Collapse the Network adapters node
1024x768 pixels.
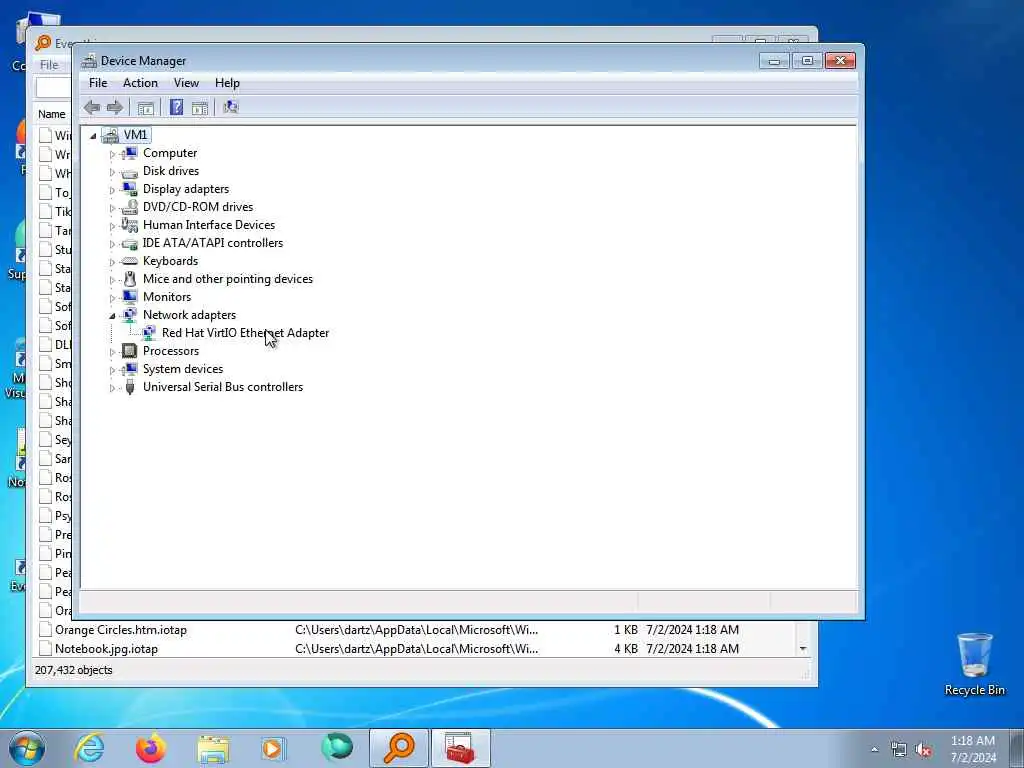pos(112,316)
